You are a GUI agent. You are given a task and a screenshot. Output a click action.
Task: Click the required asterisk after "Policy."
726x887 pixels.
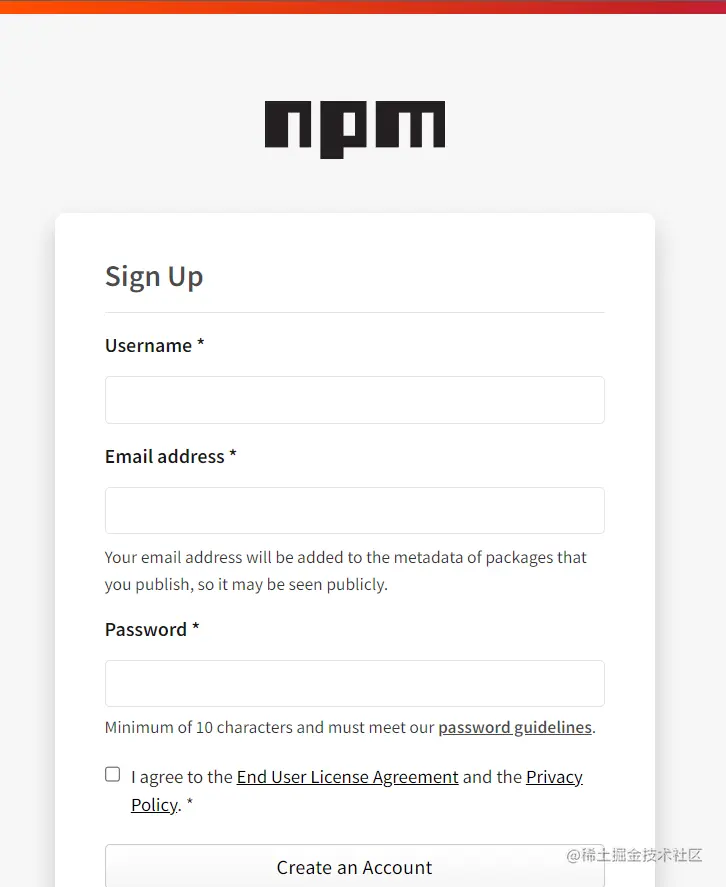pos(190,803)
